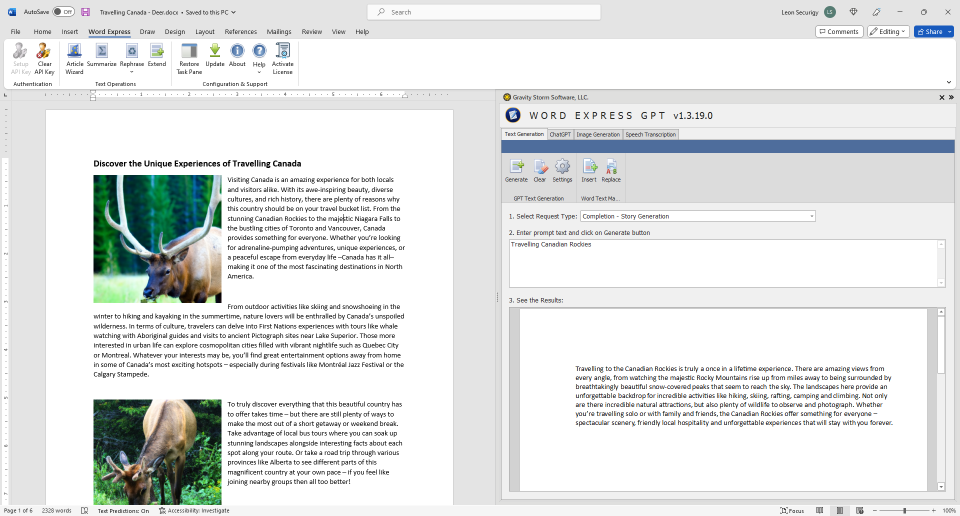Collapse the ribbon chevron
Screen dimensions: 960x516
coord(949,82)
